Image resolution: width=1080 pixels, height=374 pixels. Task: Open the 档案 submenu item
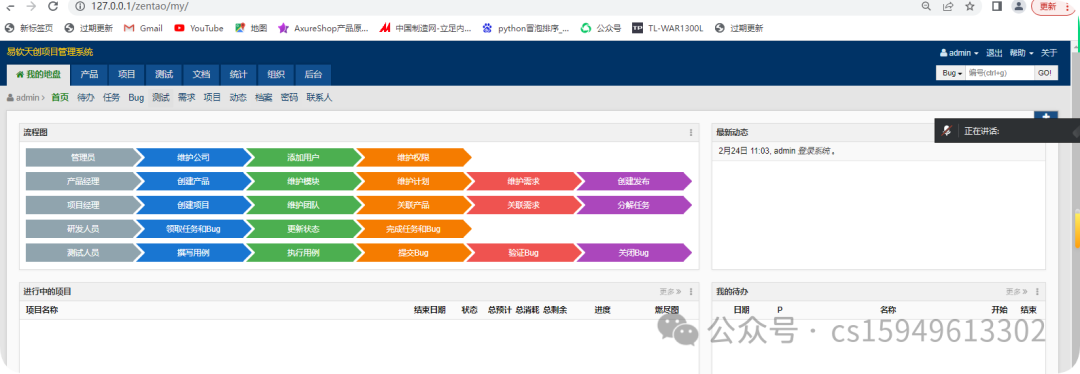point(263,98)
